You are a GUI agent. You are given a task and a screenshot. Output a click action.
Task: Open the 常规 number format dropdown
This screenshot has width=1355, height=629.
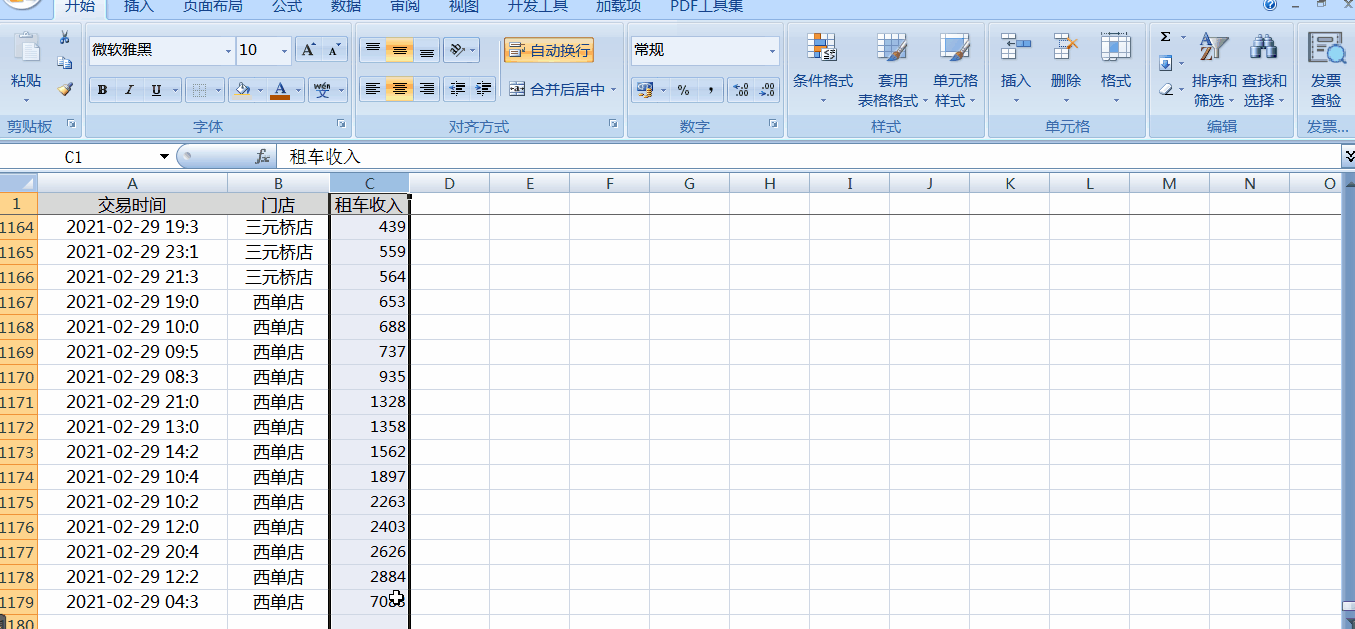tap(772, 50)
